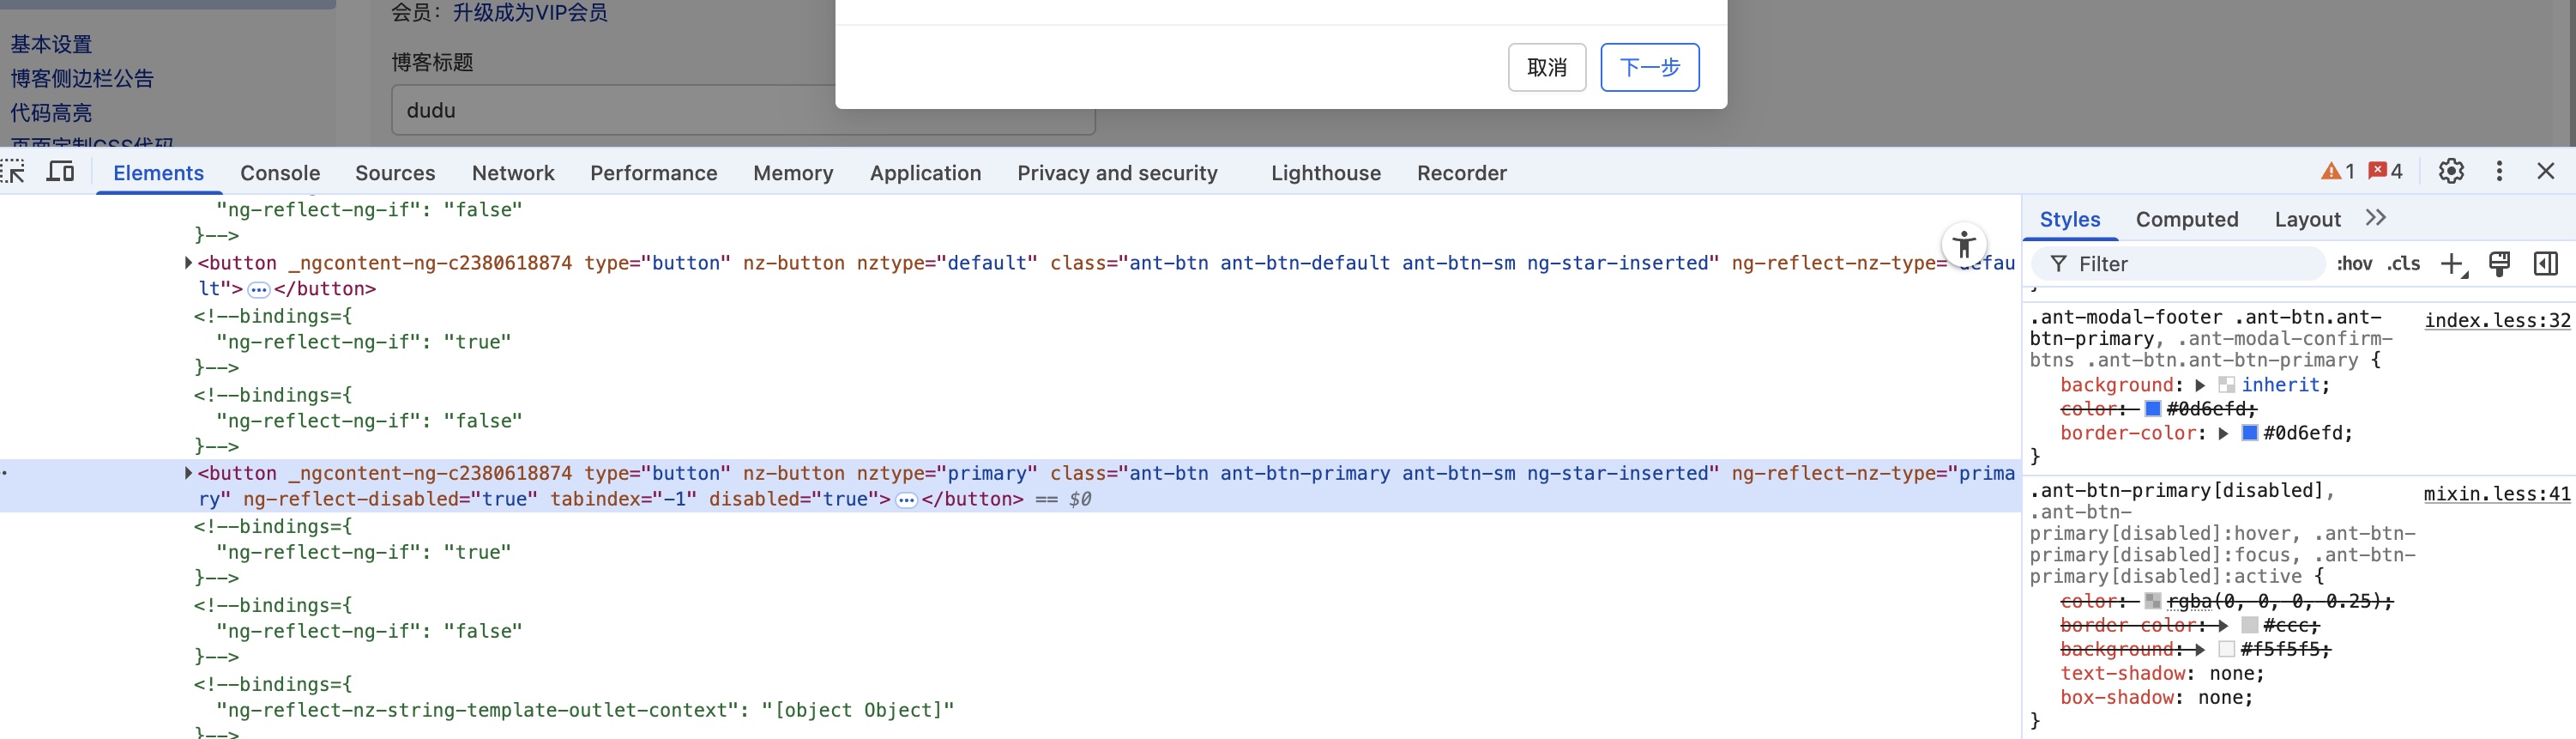This screenshot has width=2576, height=739.
Task: Open rendering emulations paintbrush icon
Action: coord(2499,264)
